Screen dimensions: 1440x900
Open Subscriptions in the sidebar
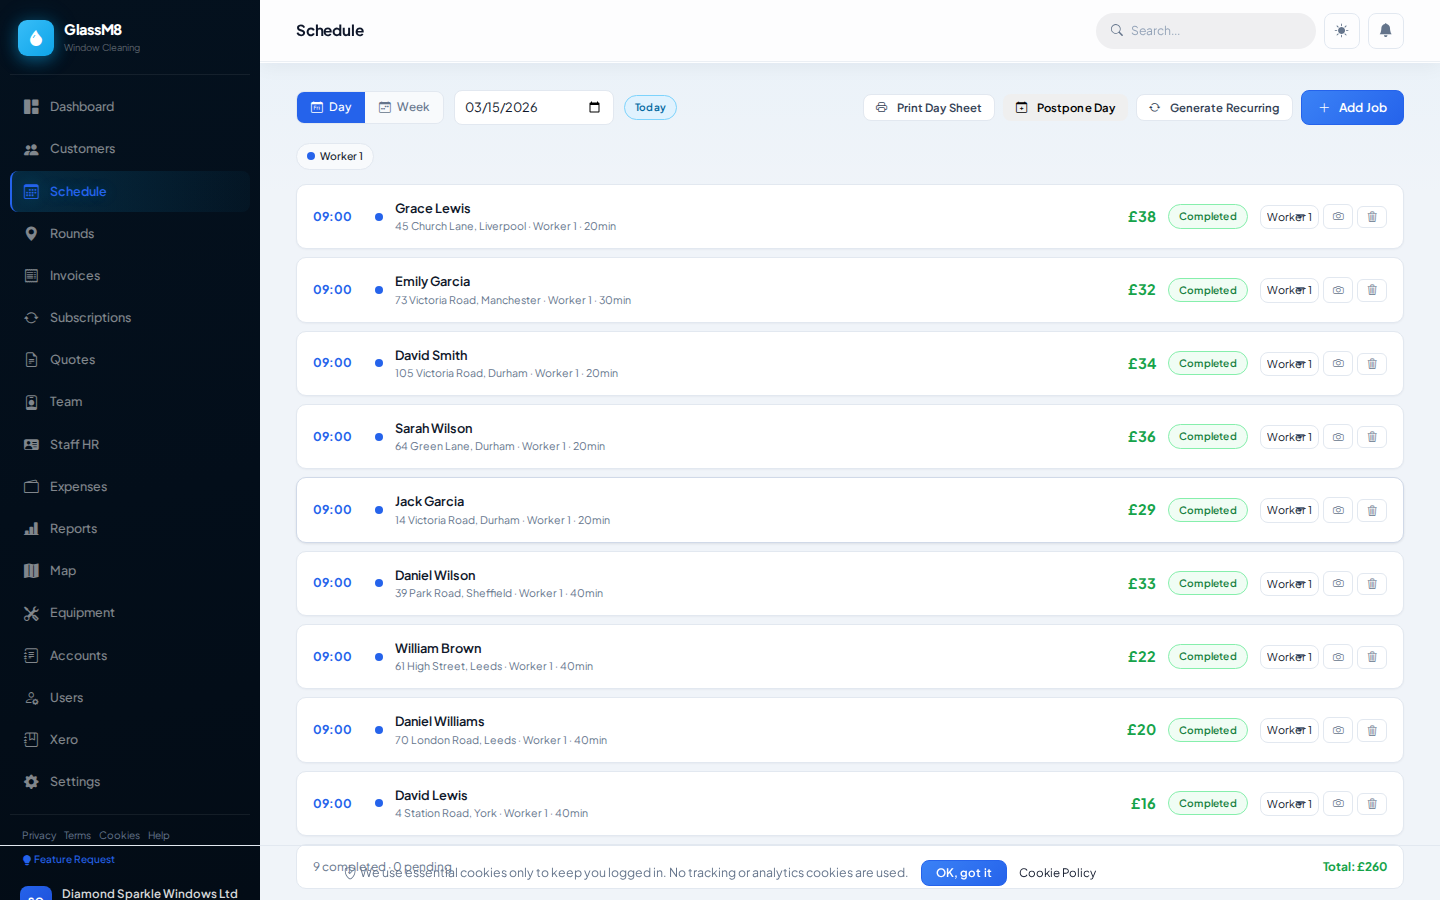click(130, 318)
